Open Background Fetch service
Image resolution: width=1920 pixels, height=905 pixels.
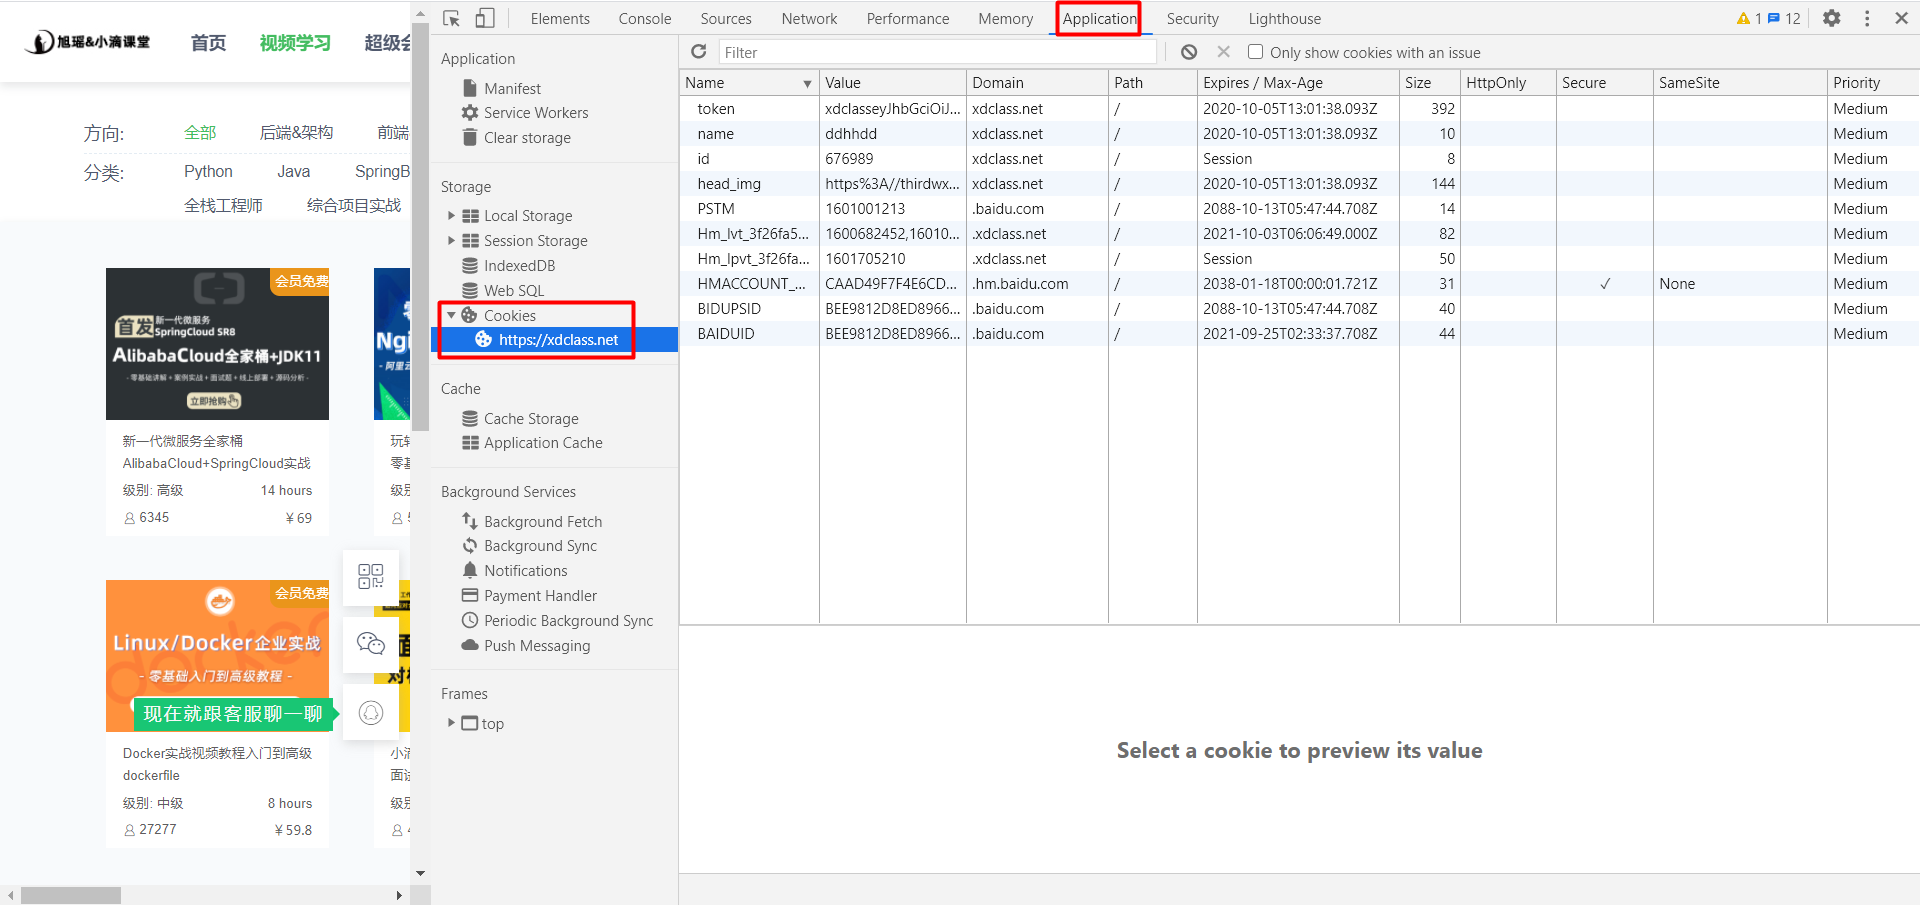click(x=532, y=521)
